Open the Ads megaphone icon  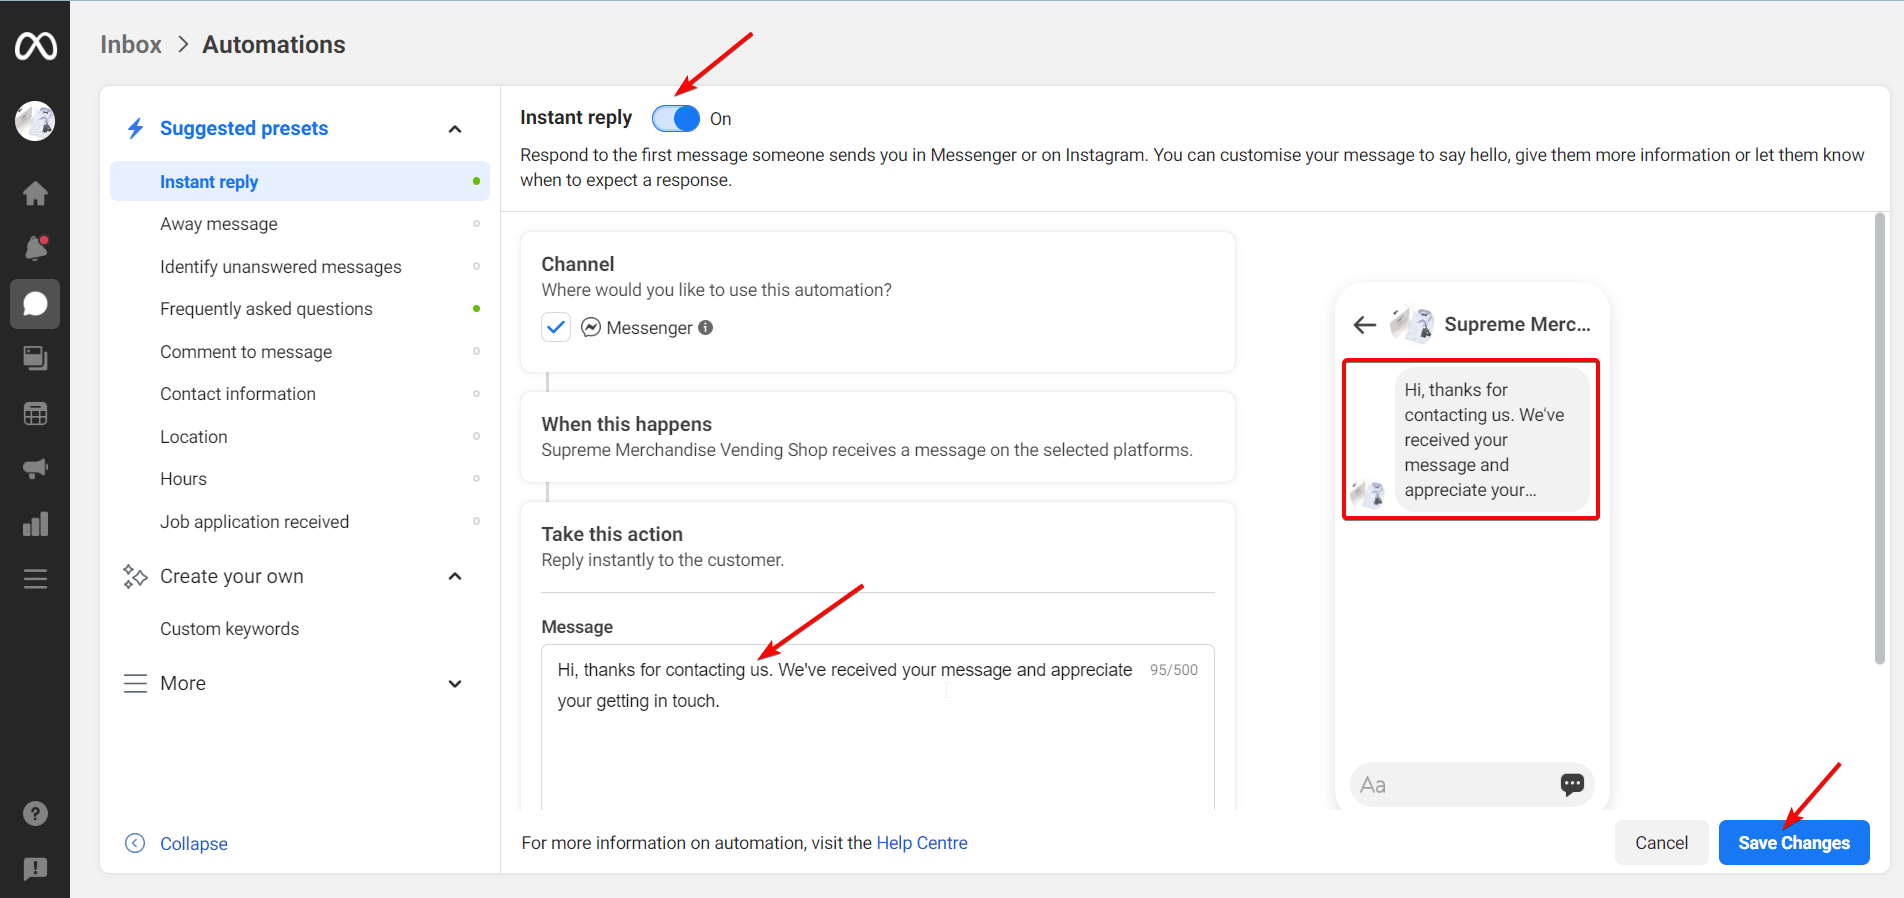click(35, 468)
